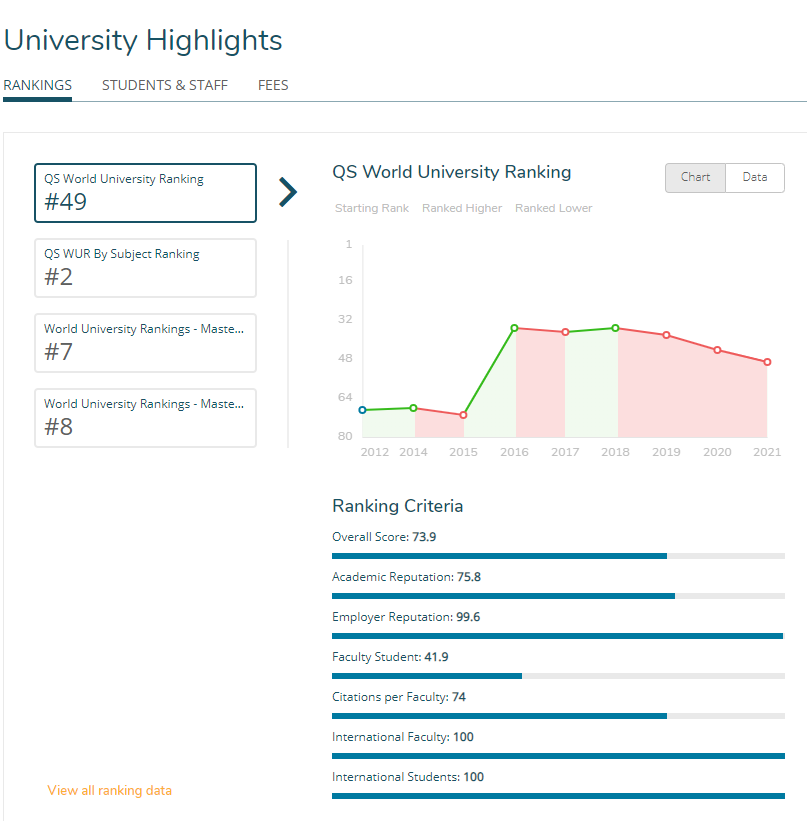Click the 2016 data point on chart
Image resolution: width=807 pixels, height=821 pixels.
click(514, 328)
